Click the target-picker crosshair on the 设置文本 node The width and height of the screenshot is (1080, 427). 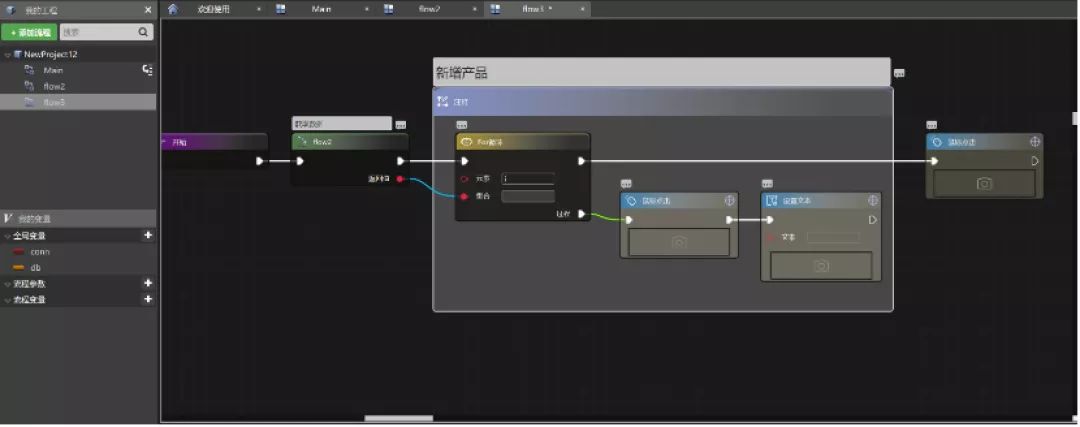coord(872,200)
